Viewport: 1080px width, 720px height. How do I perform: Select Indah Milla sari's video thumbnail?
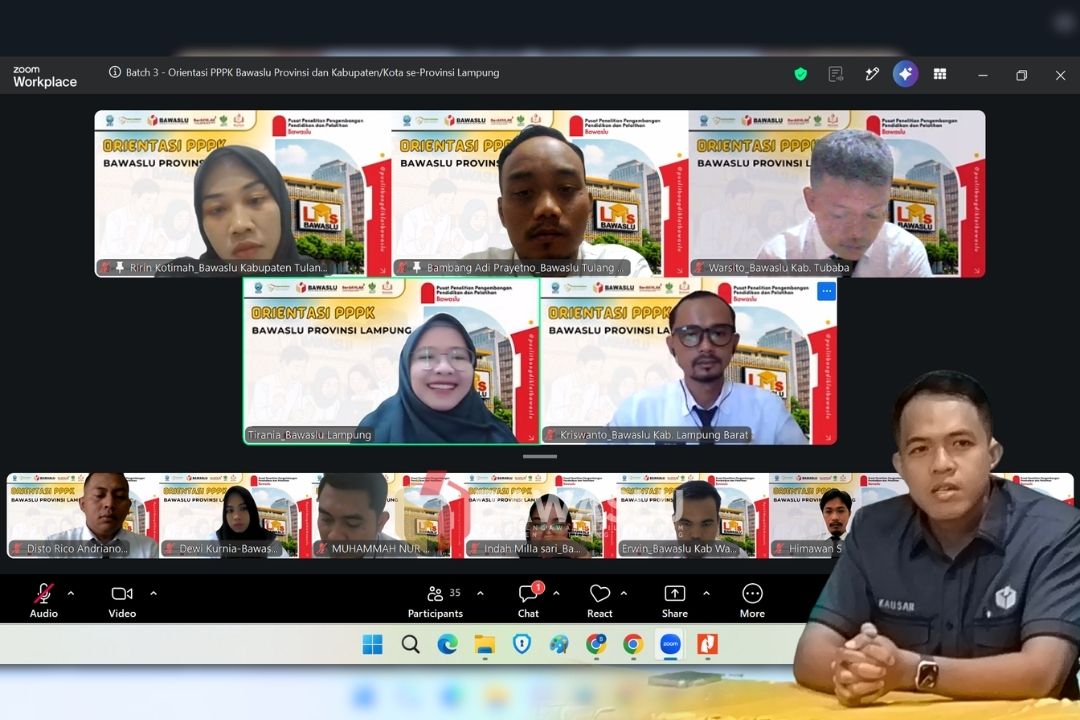540,515
